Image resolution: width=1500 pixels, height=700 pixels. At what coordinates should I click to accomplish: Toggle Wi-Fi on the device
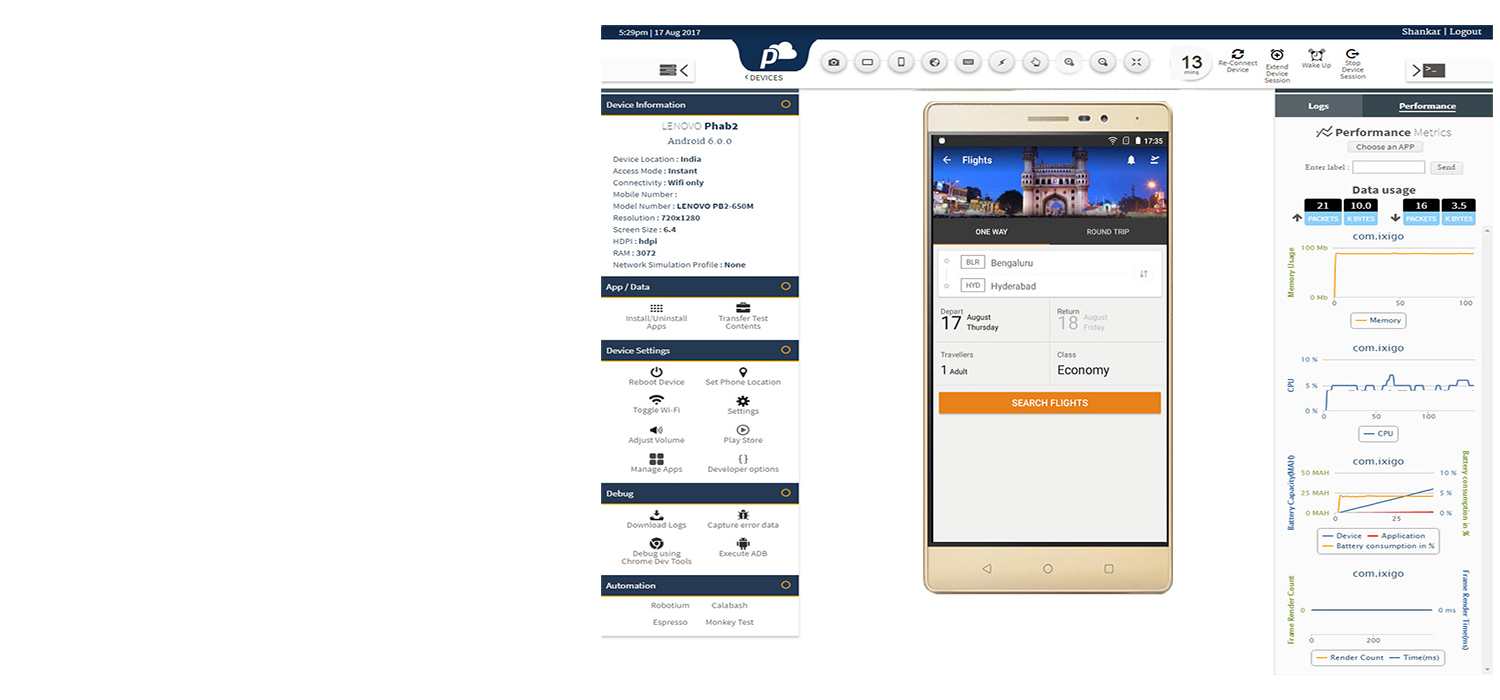pos(656,403)
